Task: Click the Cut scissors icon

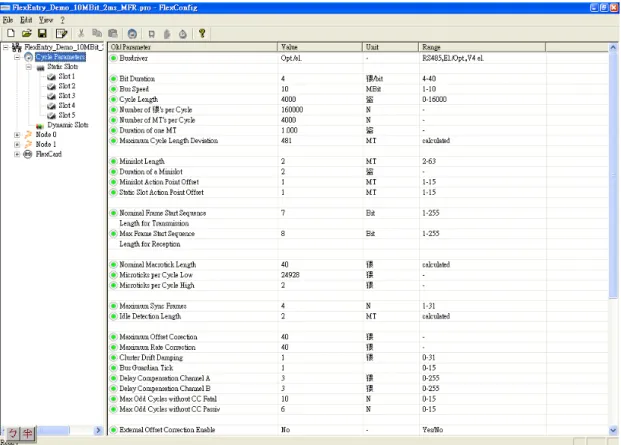Action: coord(81,34)
